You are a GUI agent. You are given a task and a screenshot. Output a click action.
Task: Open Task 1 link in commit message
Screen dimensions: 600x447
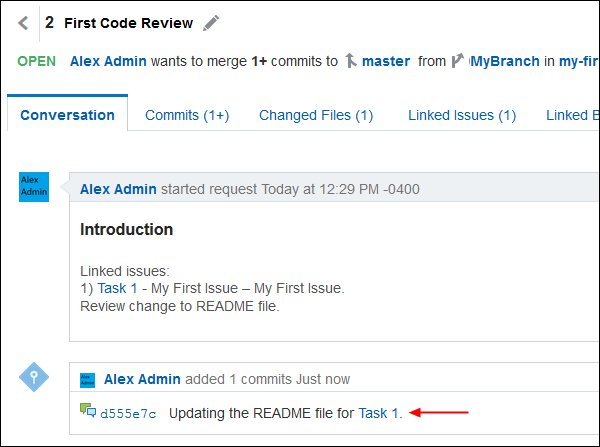pyautogui.click(x=379, y=412)
